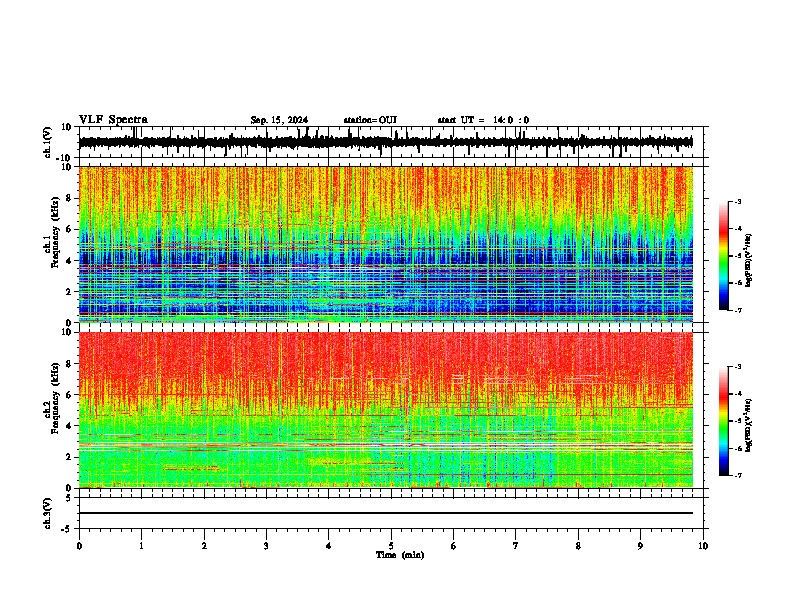This screenshot has width=792, height=612.
Task: Click the ch.1 spectrogram panel
Action: pyautogui.click(x=386, y=244)
